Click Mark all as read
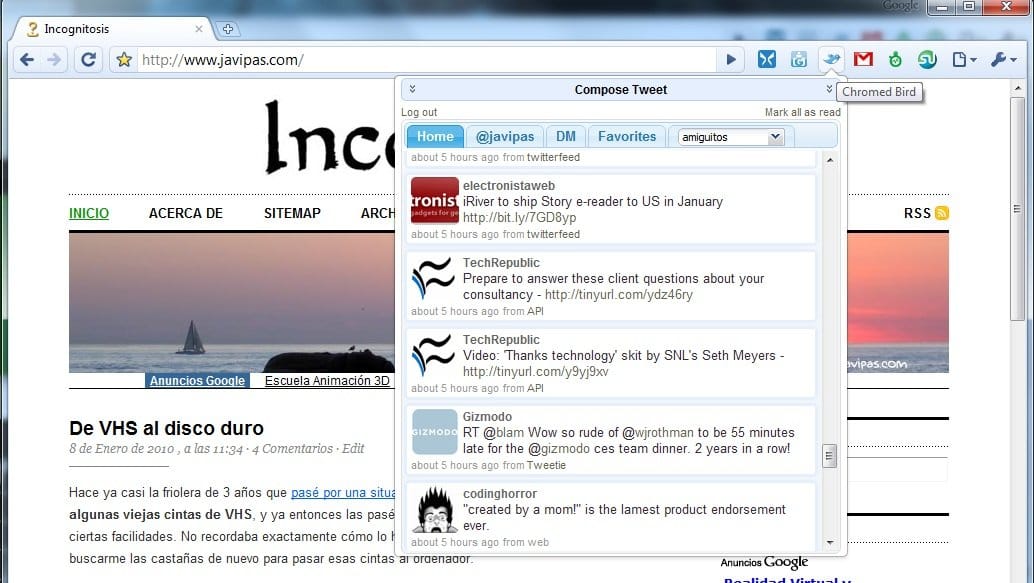The image size is (1034, 583). [x=802, y=112]
